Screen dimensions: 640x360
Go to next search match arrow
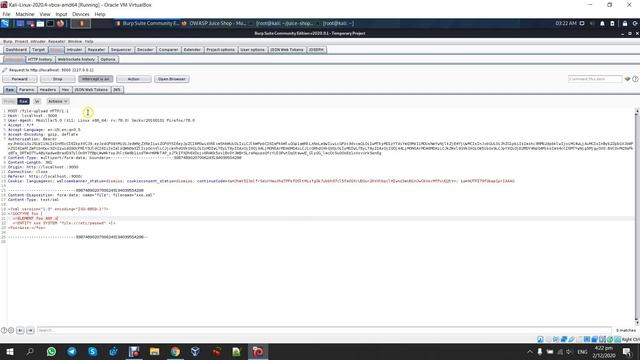[30, 330]
